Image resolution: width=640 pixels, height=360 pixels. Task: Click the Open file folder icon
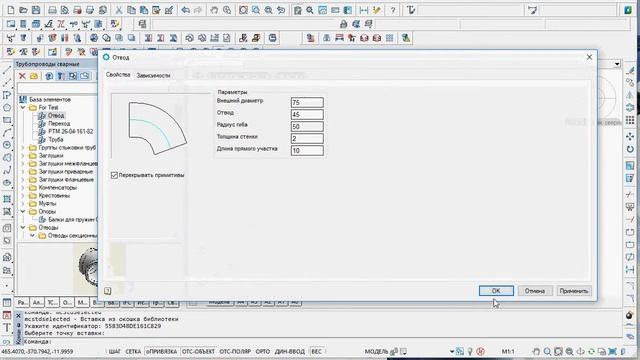tap(24, 10)
